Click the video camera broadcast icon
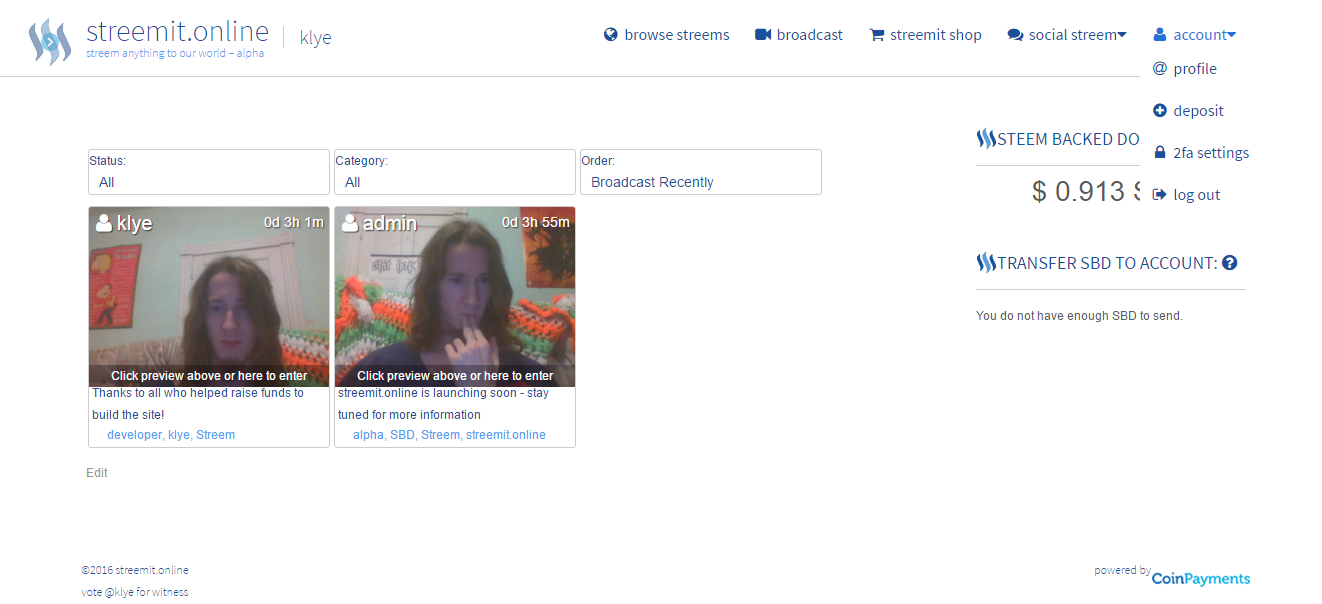The image size is (1322, 604). click(763, 35)
